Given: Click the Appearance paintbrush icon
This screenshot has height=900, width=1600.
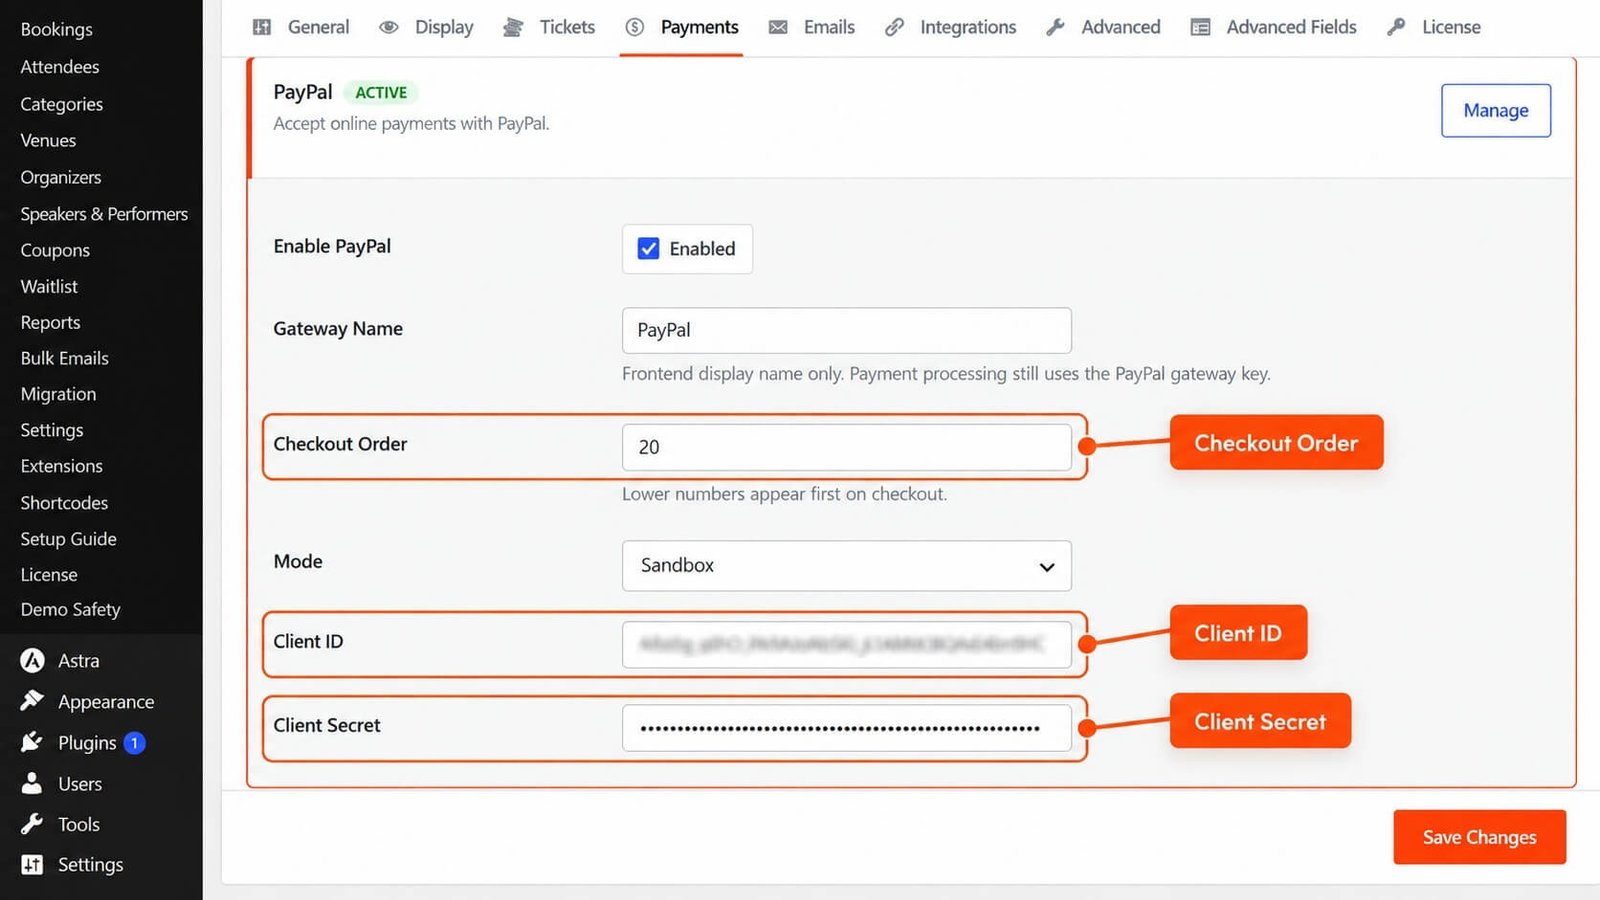Looking at the screenshot, I should click(32, 701).
